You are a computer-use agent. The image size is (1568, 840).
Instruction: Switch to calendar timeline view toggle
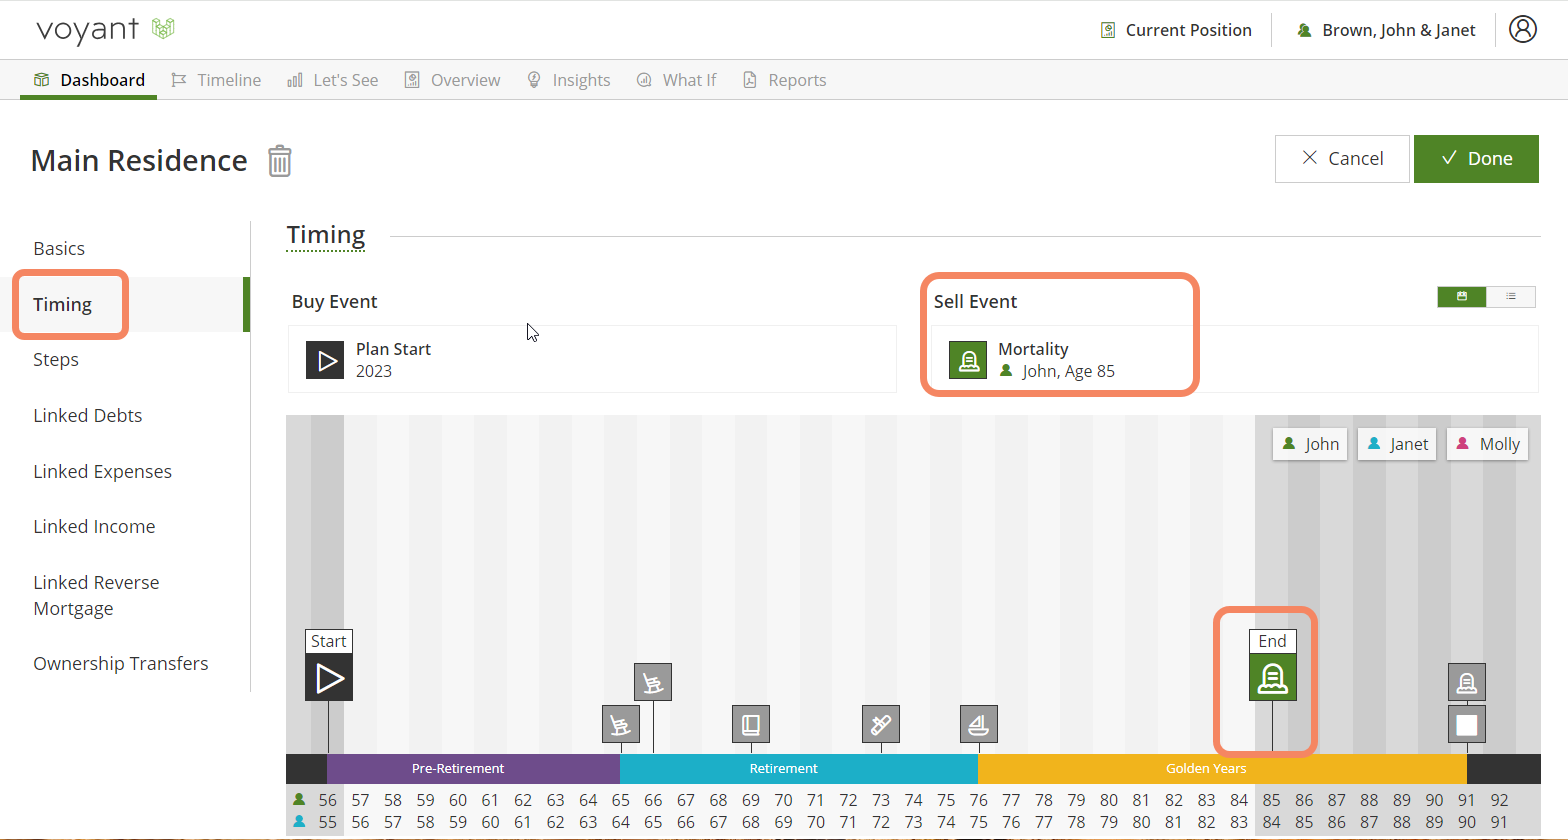coord(1462,296)
